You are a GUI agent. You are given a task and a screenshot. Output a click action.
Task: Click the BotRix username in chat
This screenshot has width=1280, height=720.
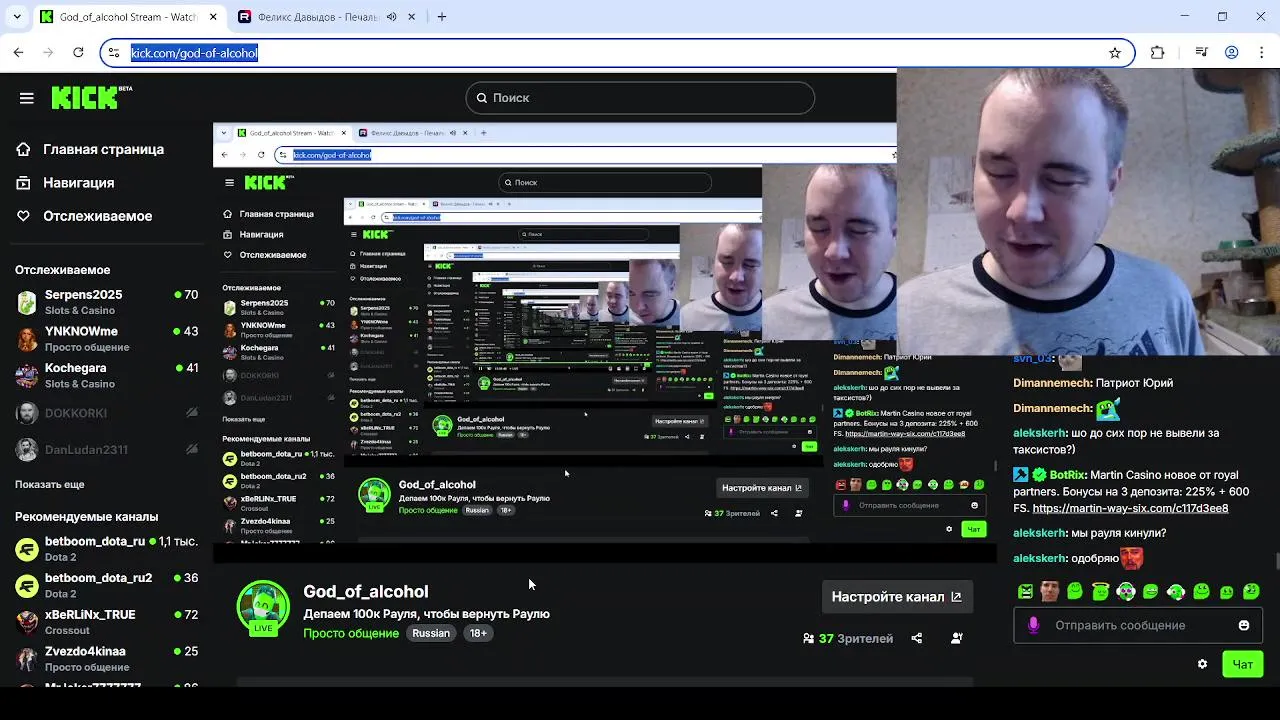[1068, 475]
